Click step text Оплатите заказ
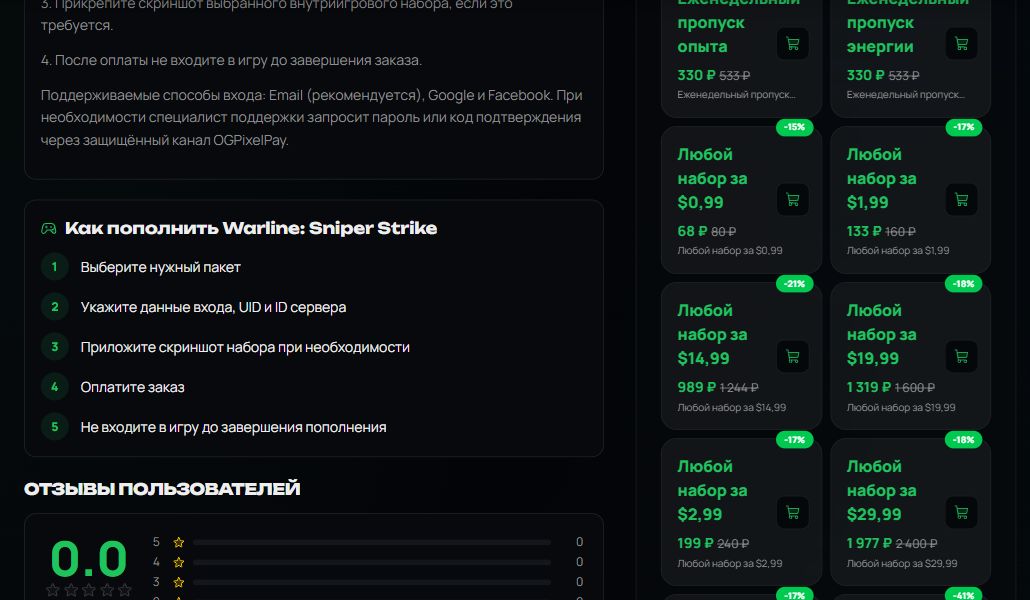Screen dimensions: 1030x600 133,388
